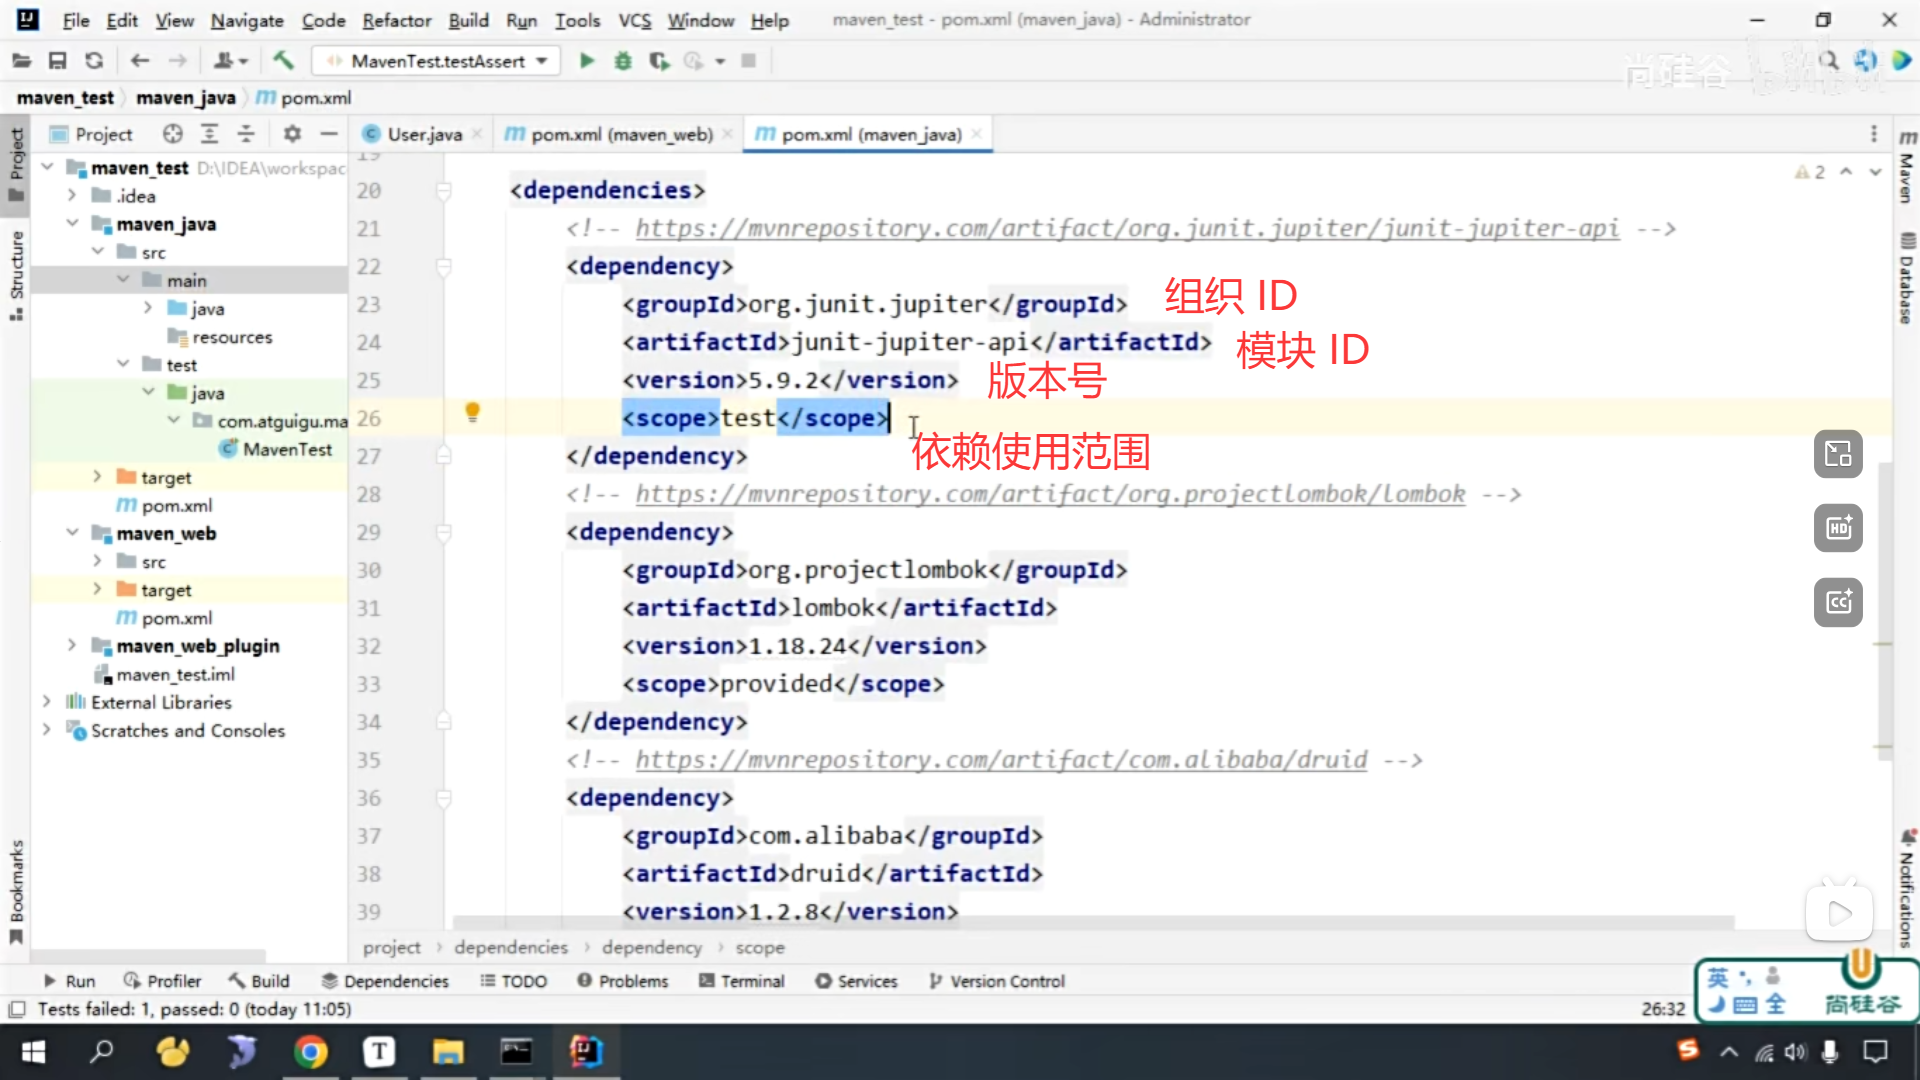Click the Select Opened File target icon
Viewport: 1920px width, 1080px height.
pos(173,134)
